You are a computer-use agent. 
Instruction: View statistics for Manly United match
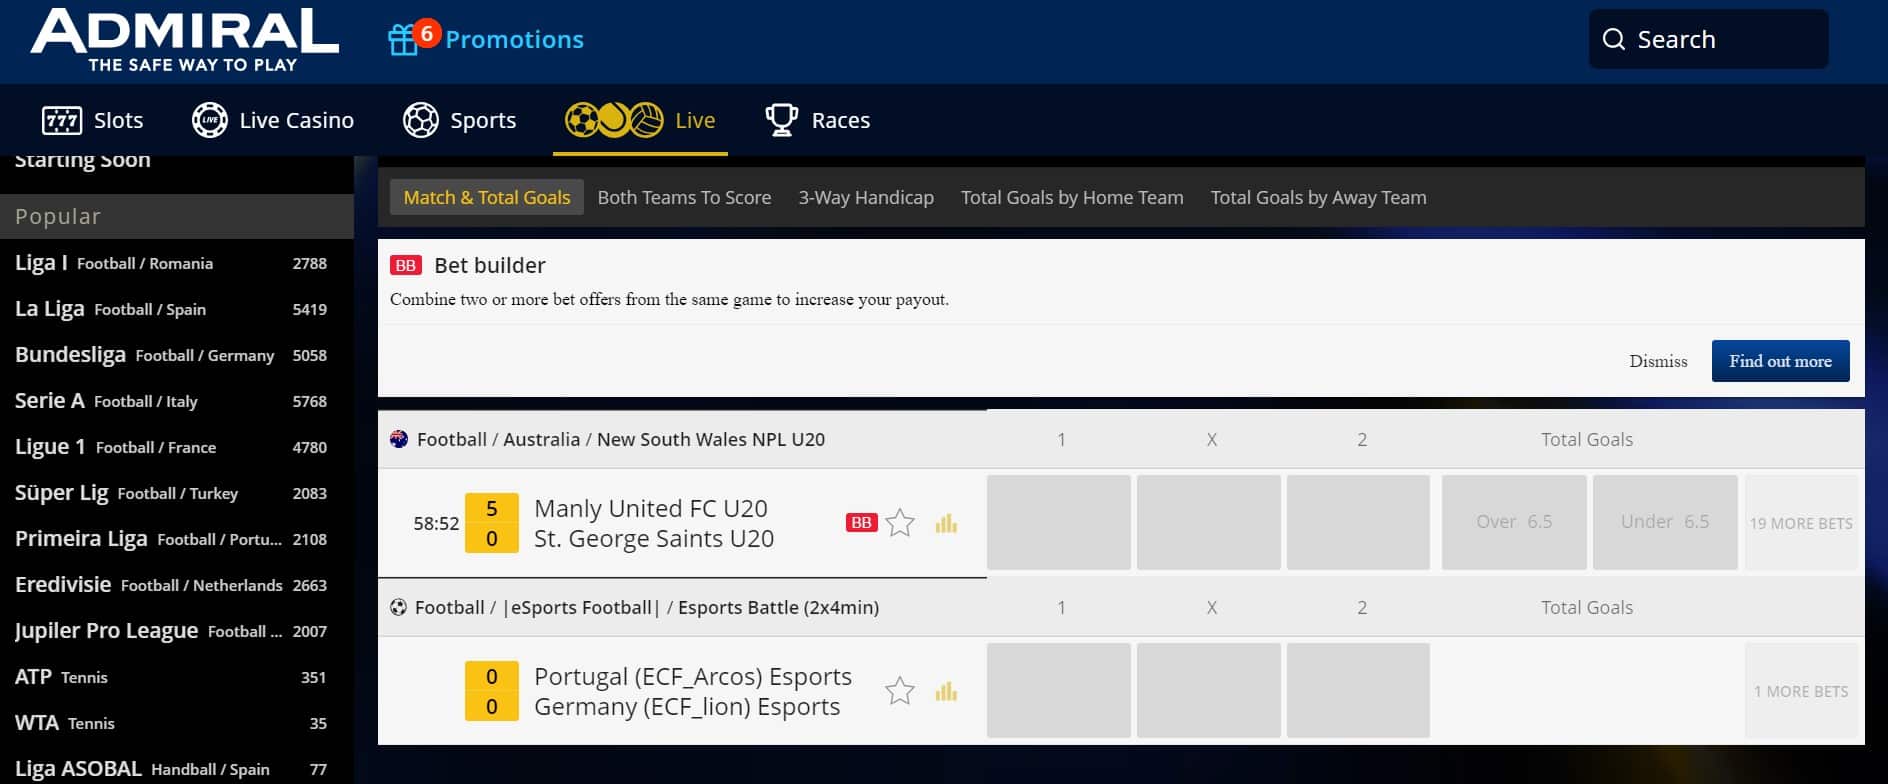946,523
